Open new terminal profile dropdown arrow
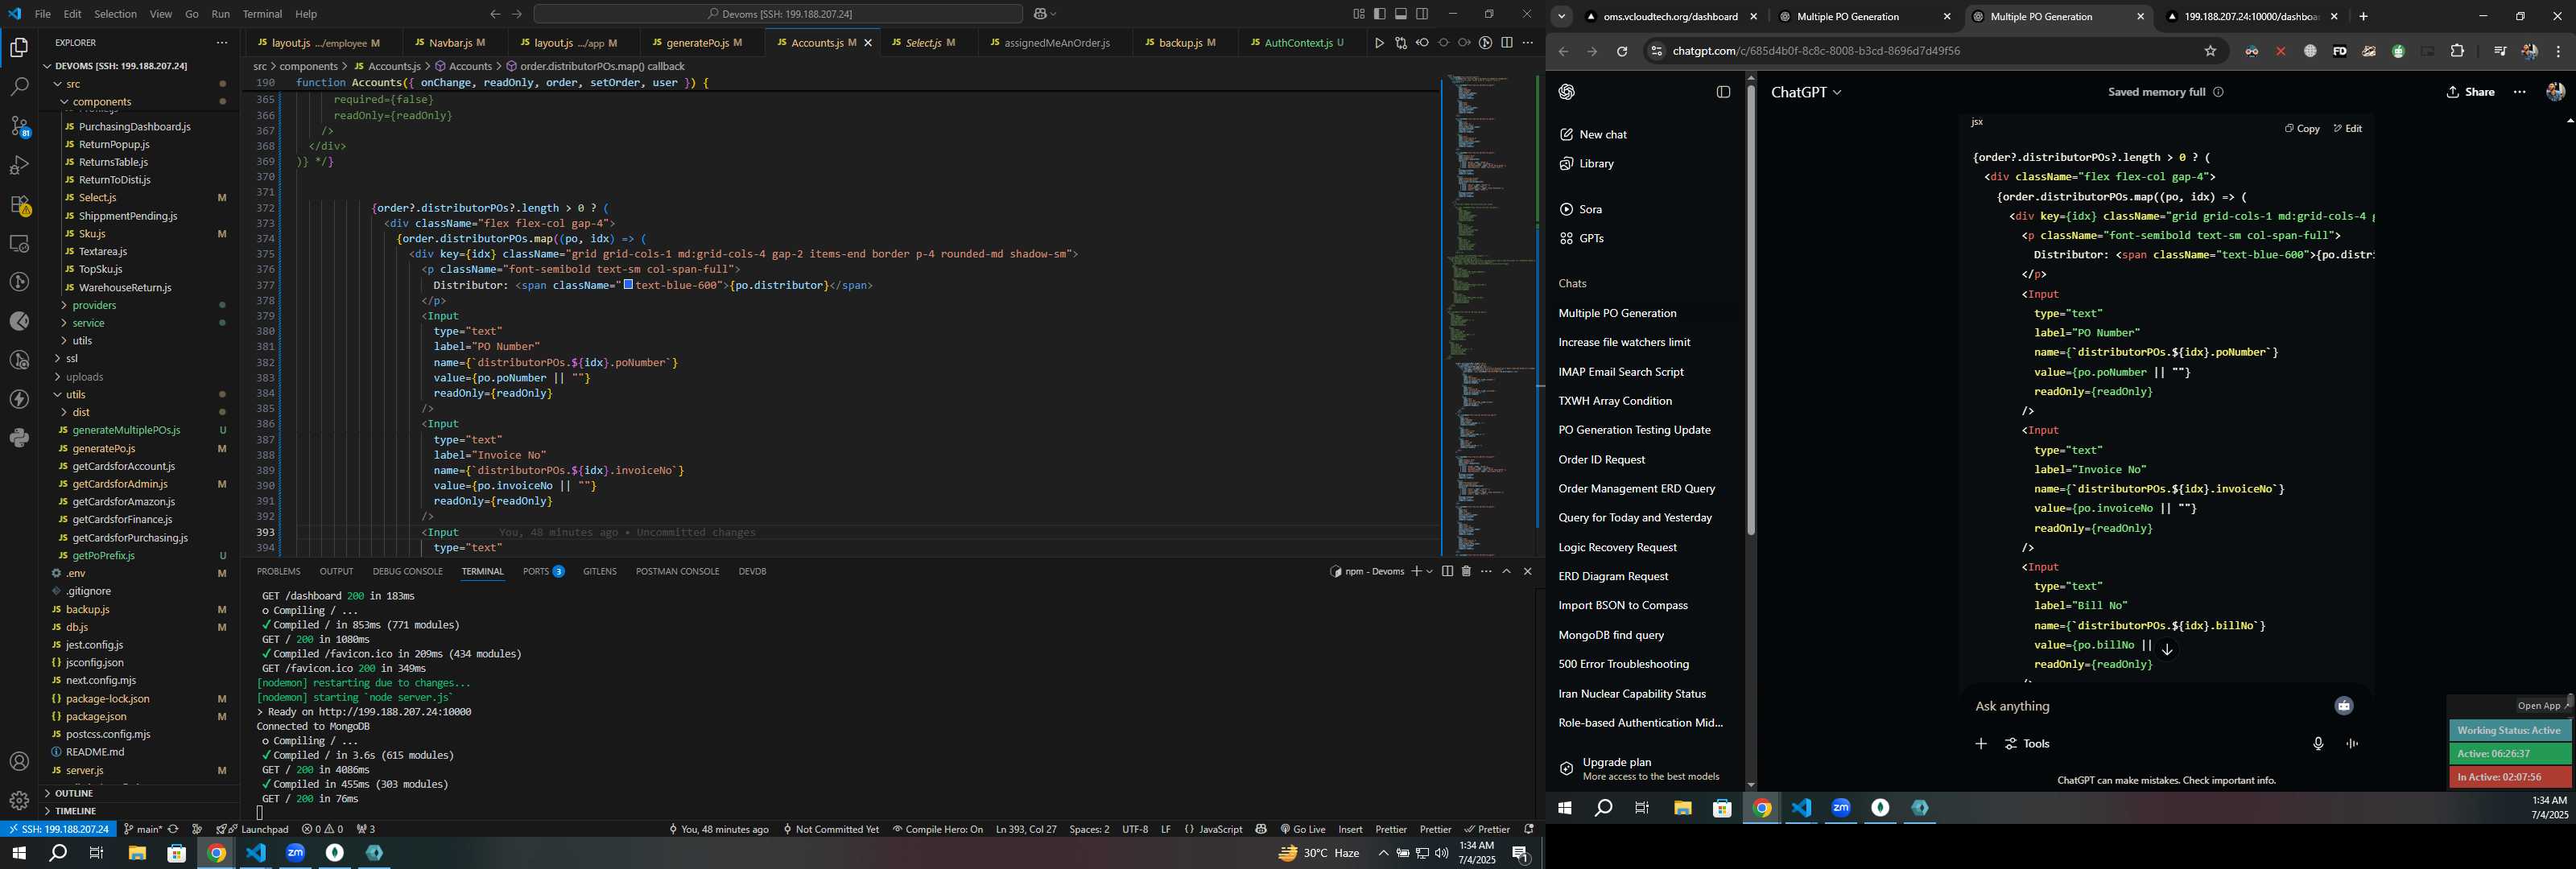2576x869 pixels. [x=1430, y=571]
